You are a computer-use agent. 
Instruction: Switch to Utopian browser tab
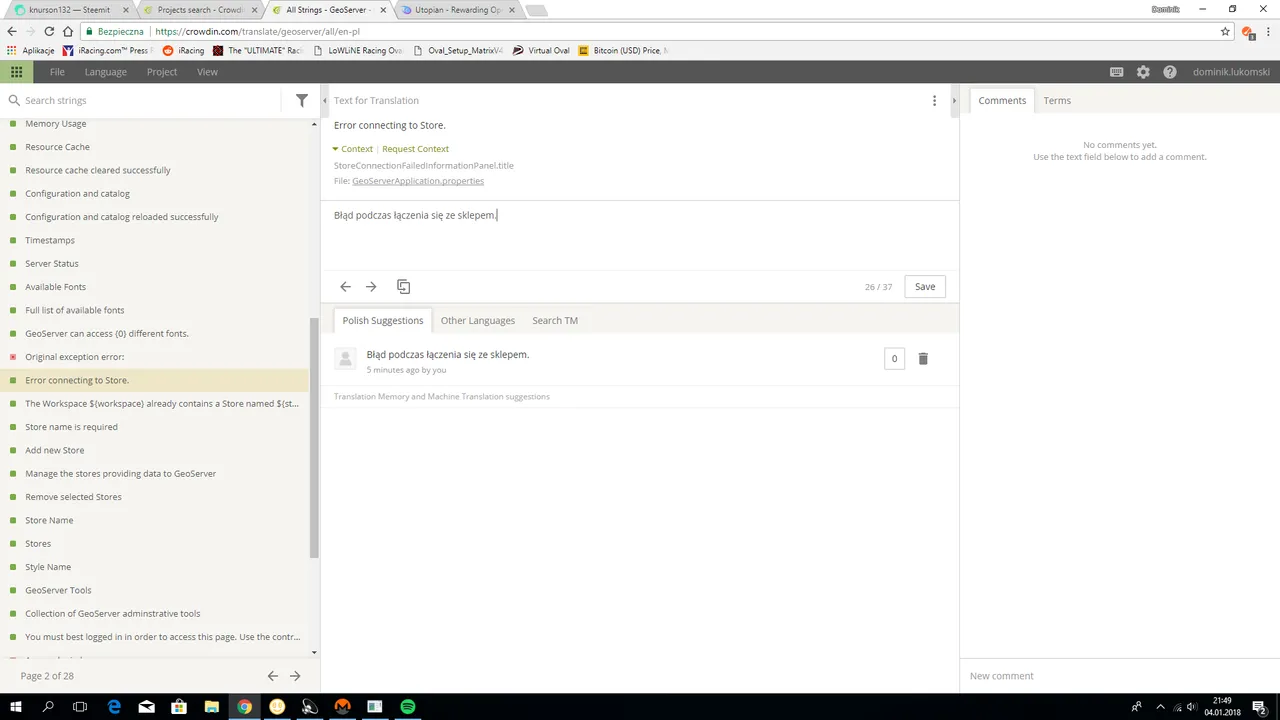point(457,10)
